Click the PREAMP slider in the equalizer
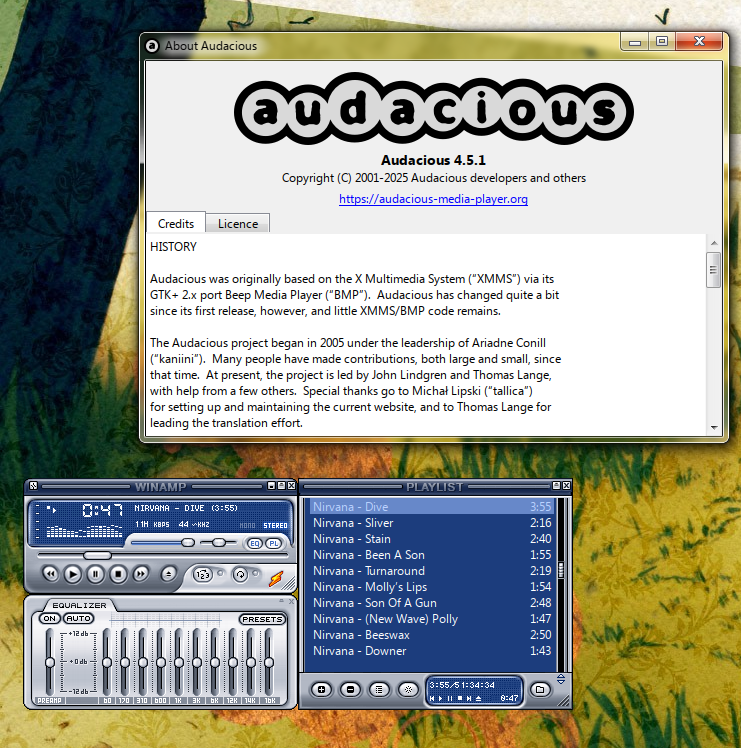Image resolution: width=741 pixels, height=748 pixels. (x=50, y=662)
